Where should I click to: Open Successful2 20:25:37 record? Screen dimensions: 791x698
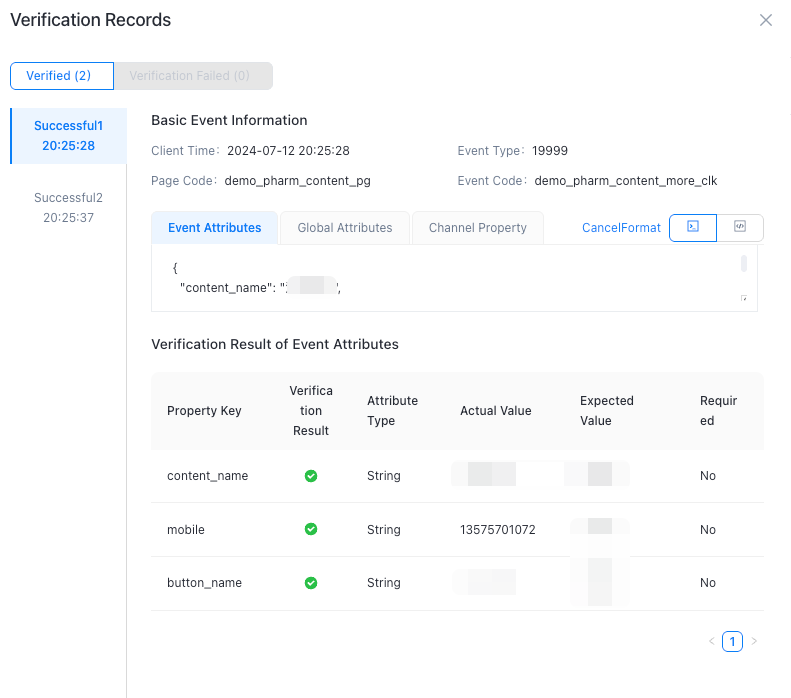coord(69,207)
